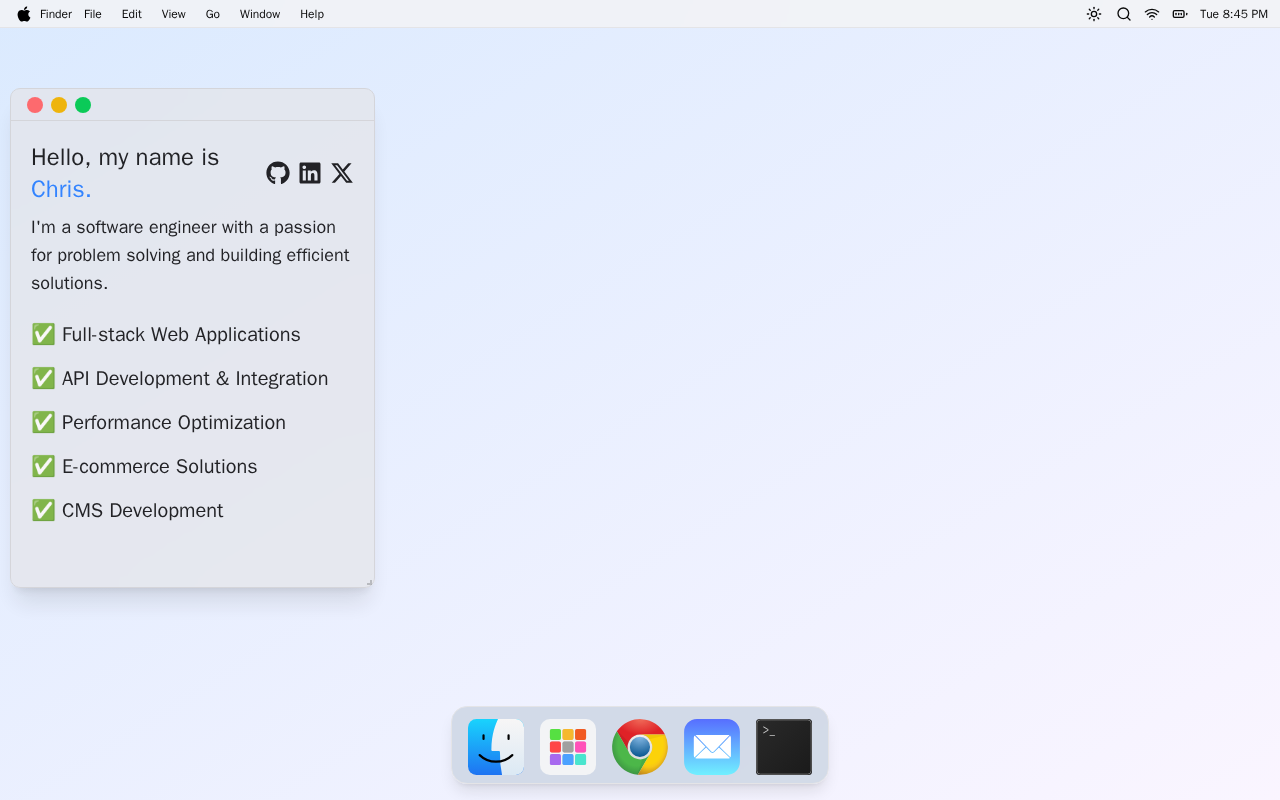Close the portfolio window
This screenshot has width=1280, height=800.
pyautogui.click(x=35, y=105)
